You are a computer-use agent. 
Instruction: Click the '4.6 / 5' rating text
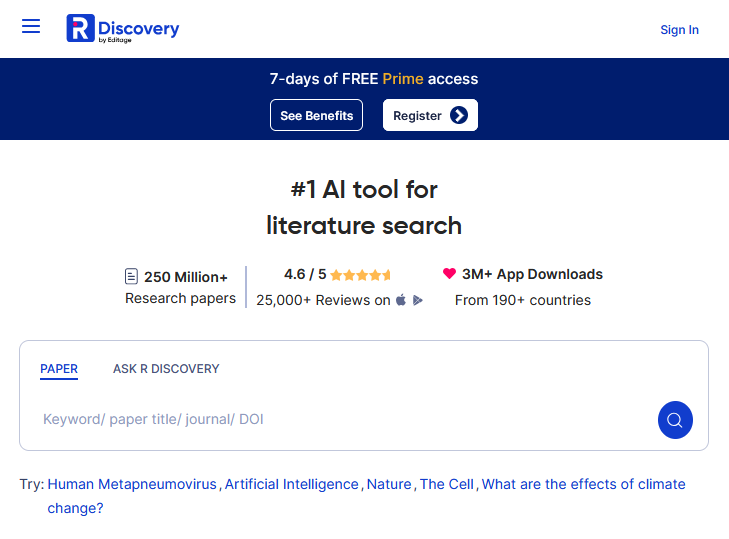click(305, 274)
